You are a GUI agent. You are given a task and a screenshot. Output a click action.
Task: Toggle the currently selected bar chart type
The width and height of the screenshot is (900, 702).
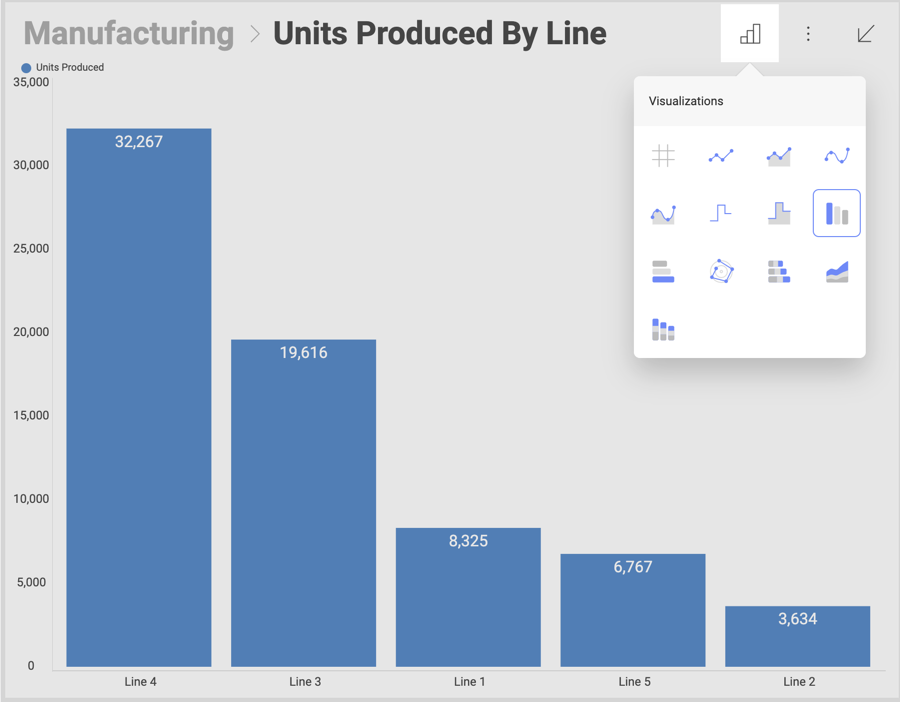click(837, 213)
